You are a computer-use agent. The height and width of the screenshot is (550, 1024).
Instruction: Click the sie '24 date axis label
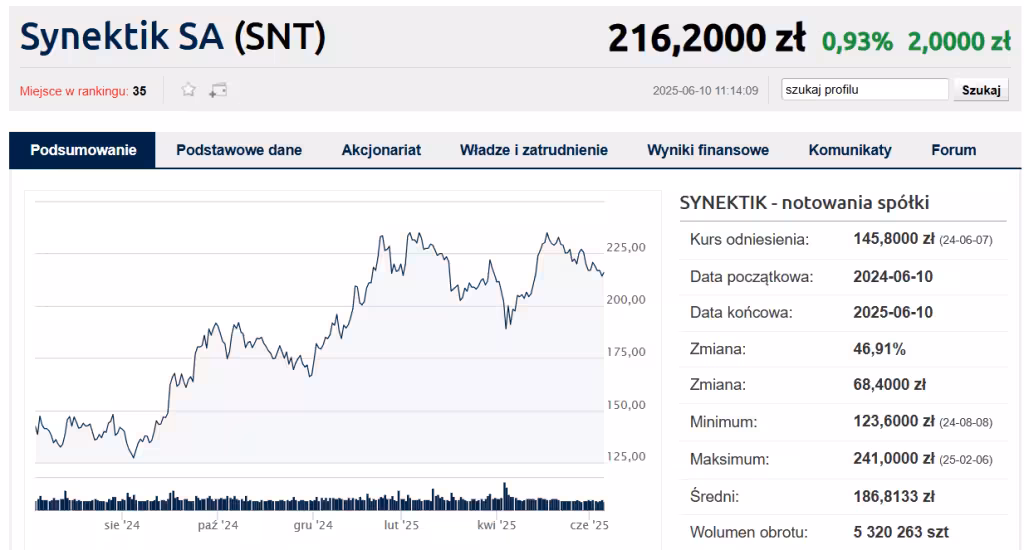point(122,525)
